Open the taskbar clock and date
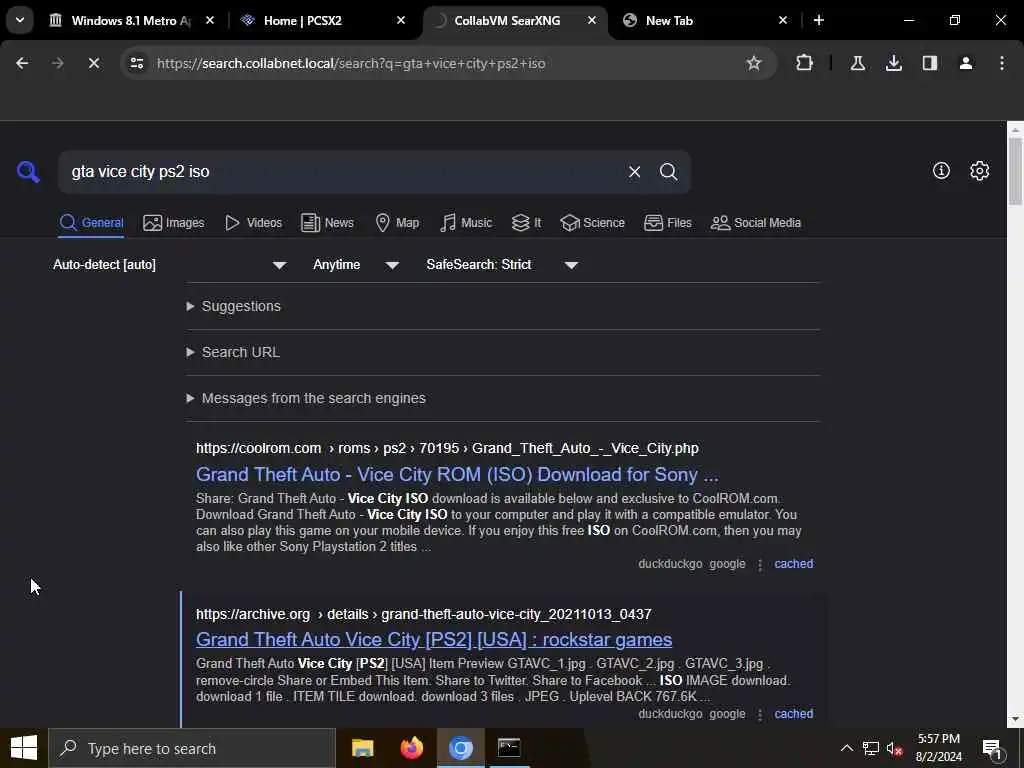The width and height of the screenshot is (1024, 768). (x=938, y=748)
